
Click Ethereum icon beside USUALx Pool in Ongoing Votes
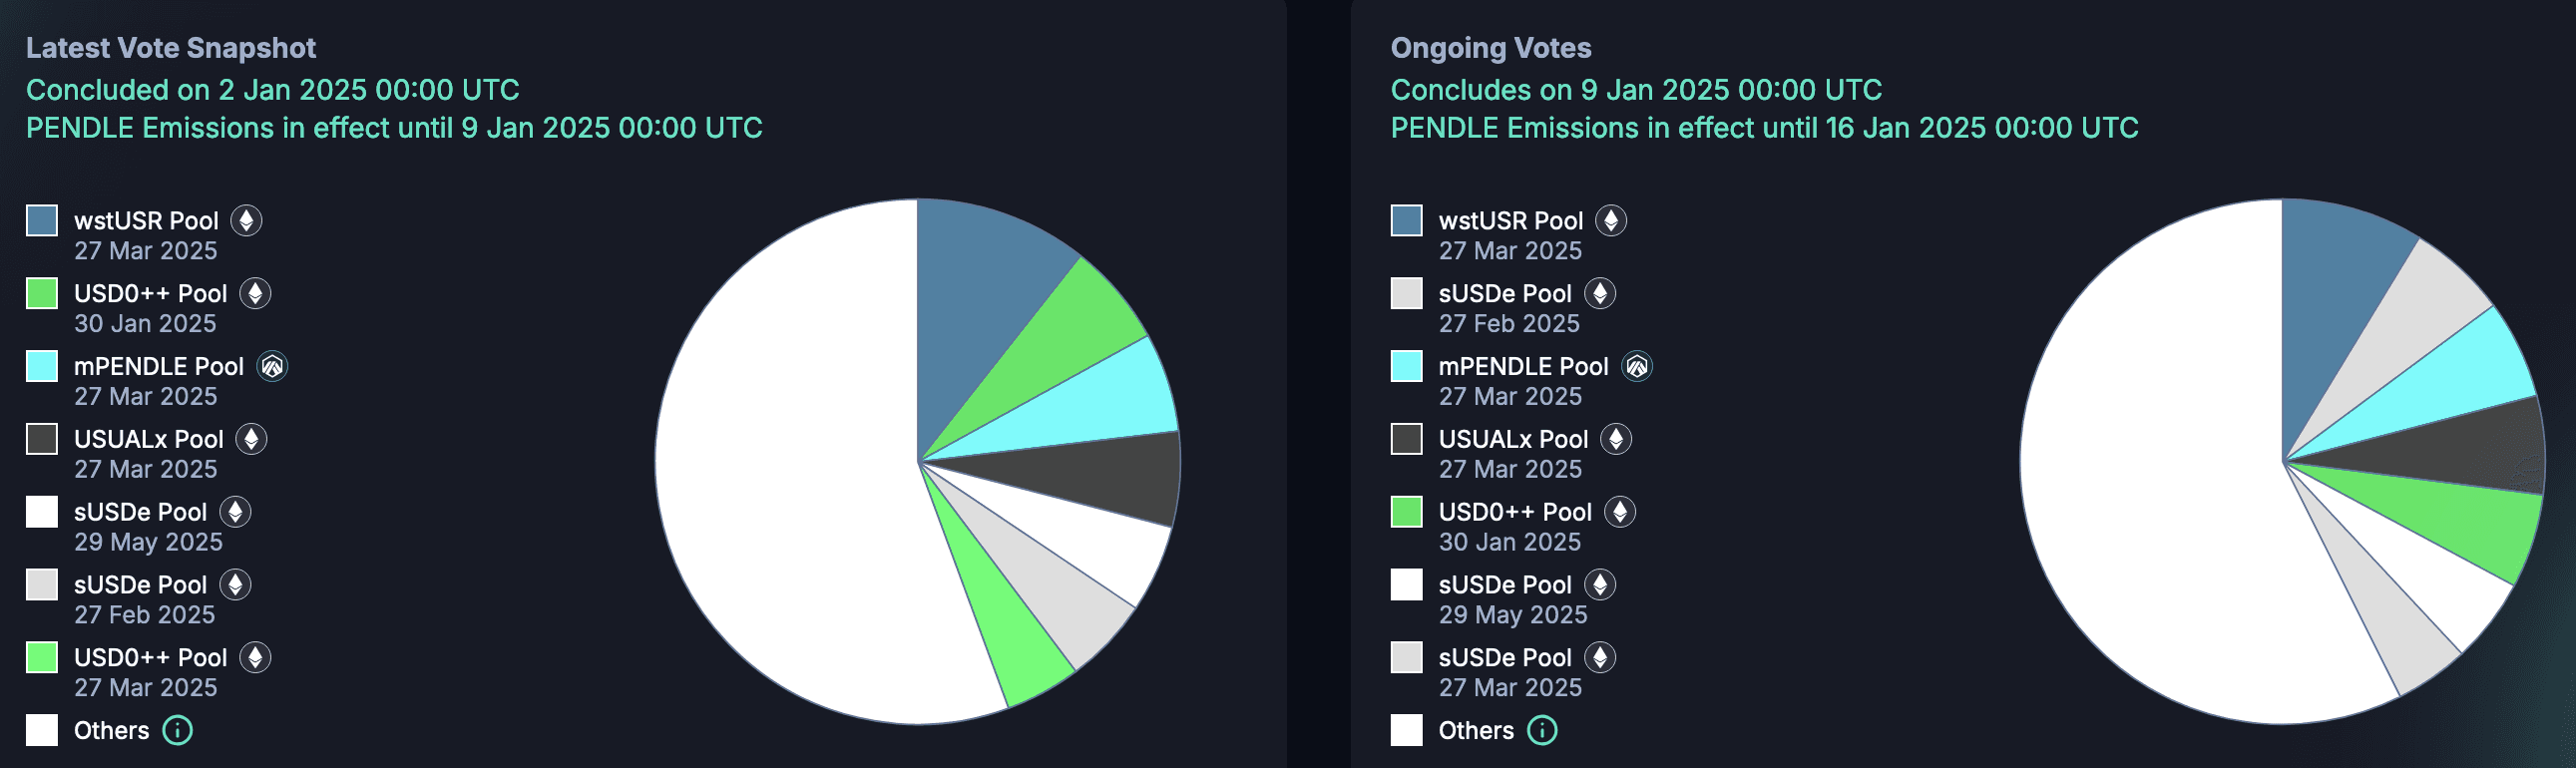(1615, 439)
